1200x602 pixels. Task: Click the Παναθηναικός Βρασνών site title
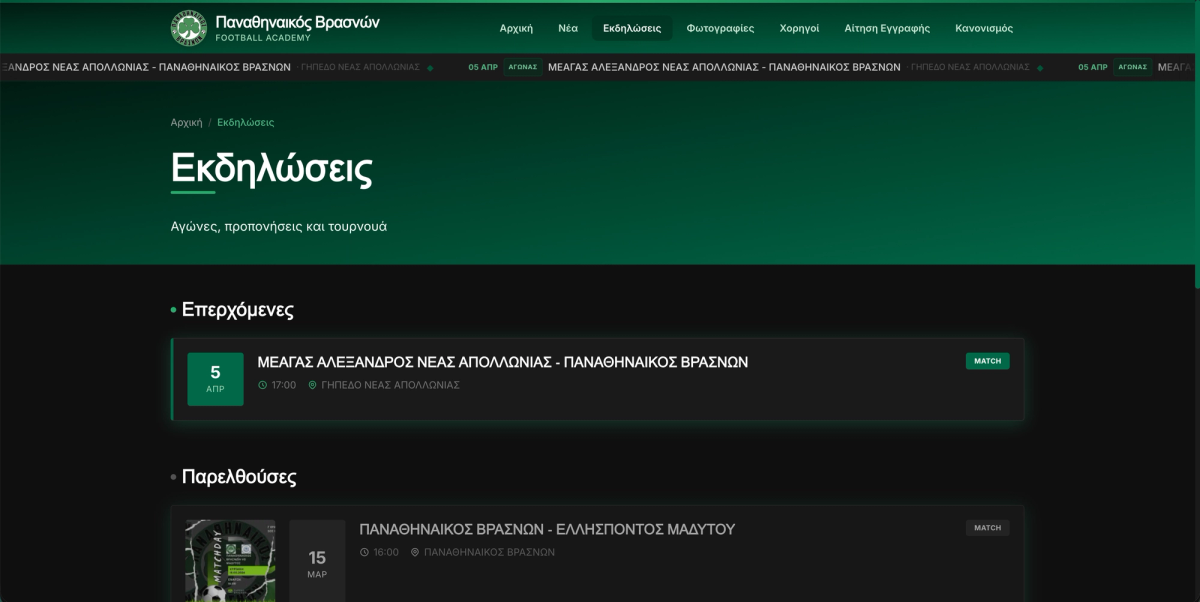[x=298, y=22]
